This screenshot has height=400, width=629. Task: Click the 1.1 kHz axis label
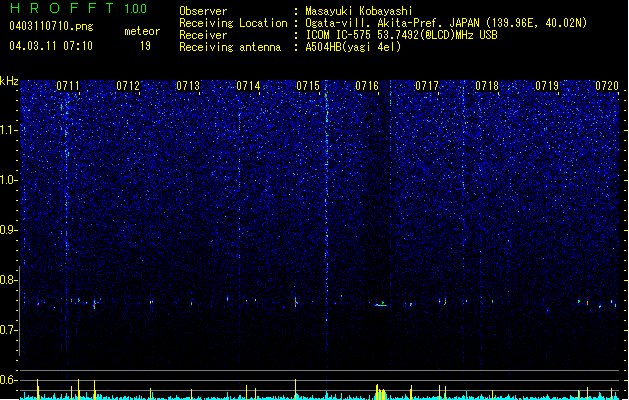(x=9, y=130)
